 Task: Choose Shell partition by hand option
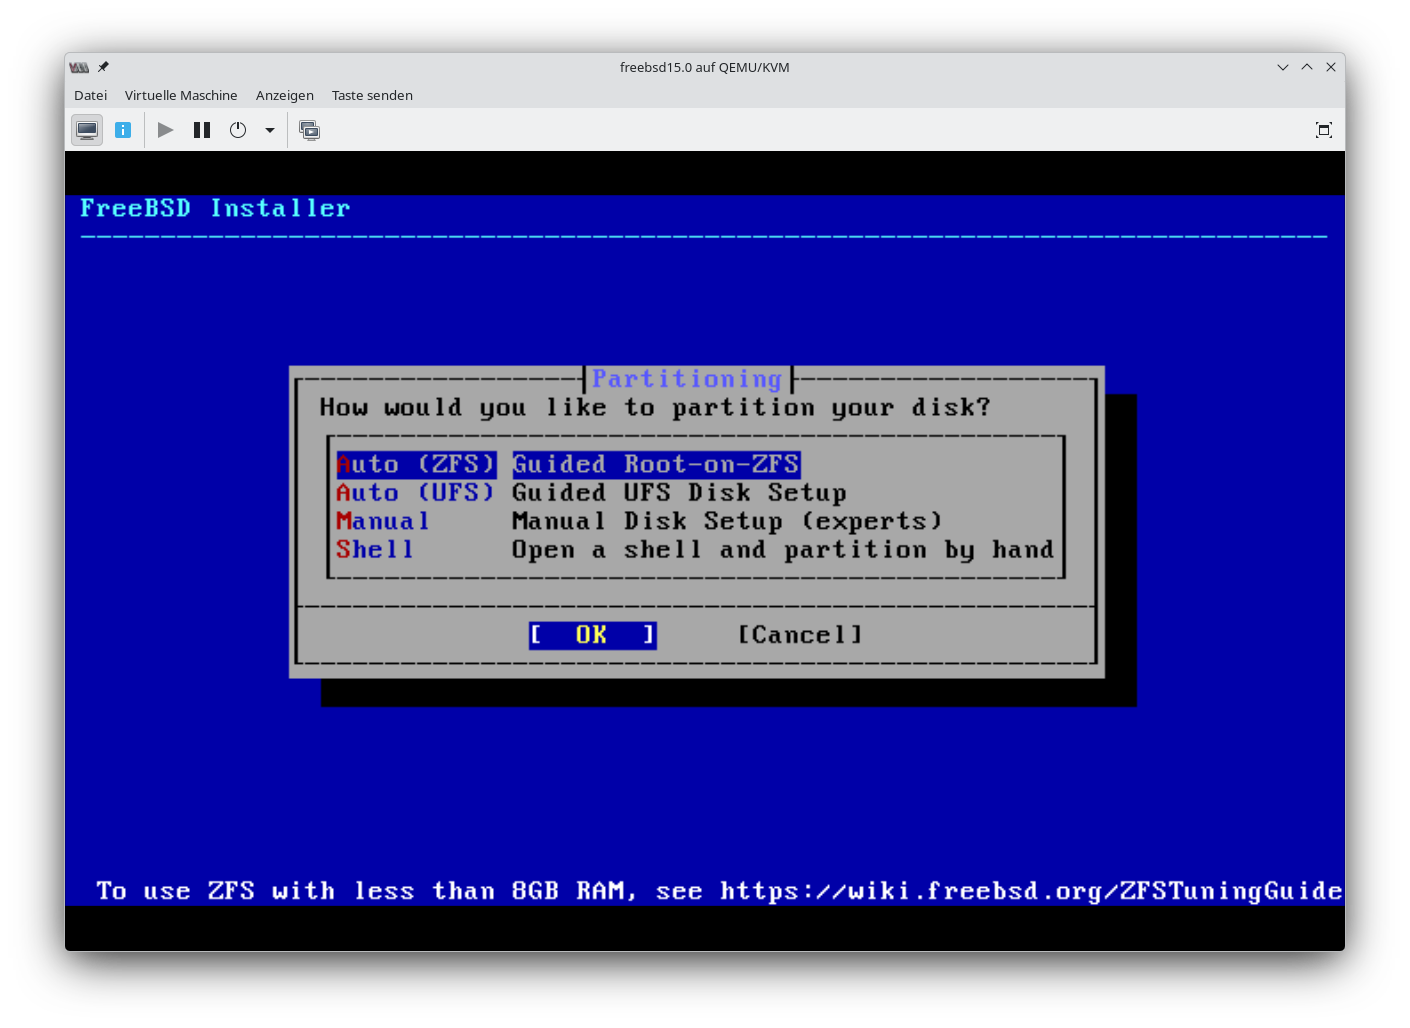tap(375, 550)
